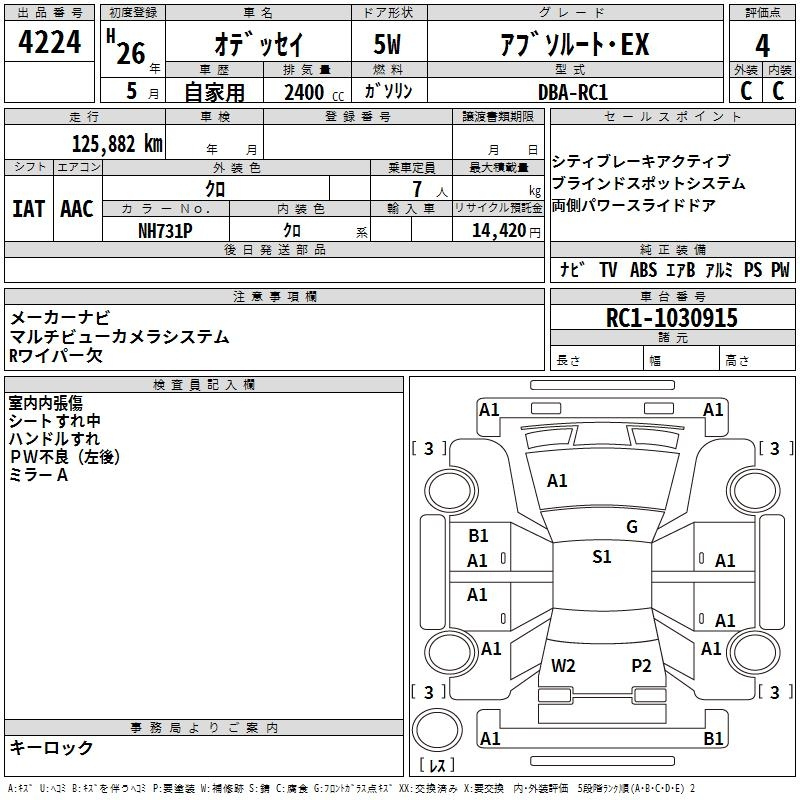This screenshot has width=800, height=800.
Task: Select the B1 mark above the door A1
Action: (478, 536)
